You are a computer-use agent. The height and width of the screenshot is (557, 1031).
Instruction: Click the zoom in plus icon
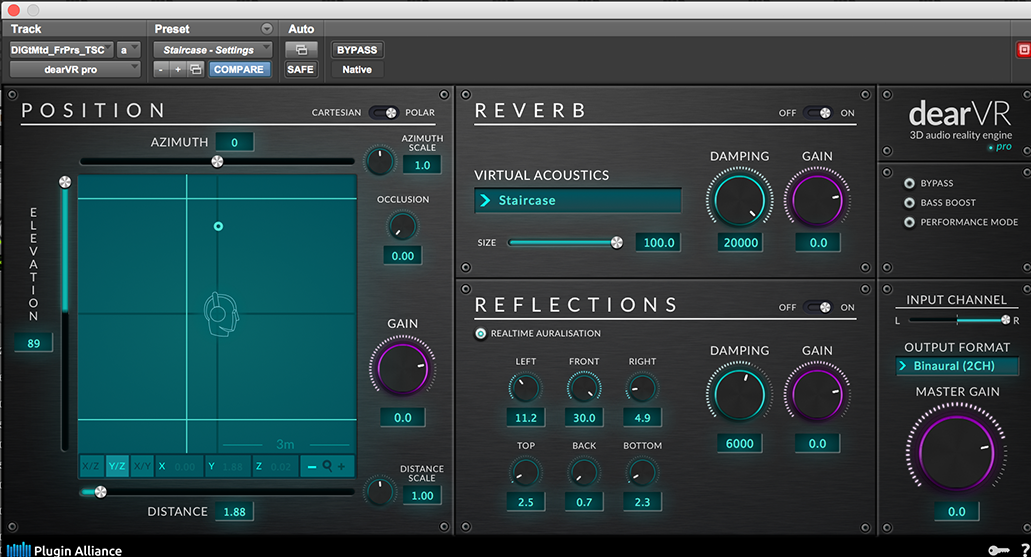(x=341, y=466)
